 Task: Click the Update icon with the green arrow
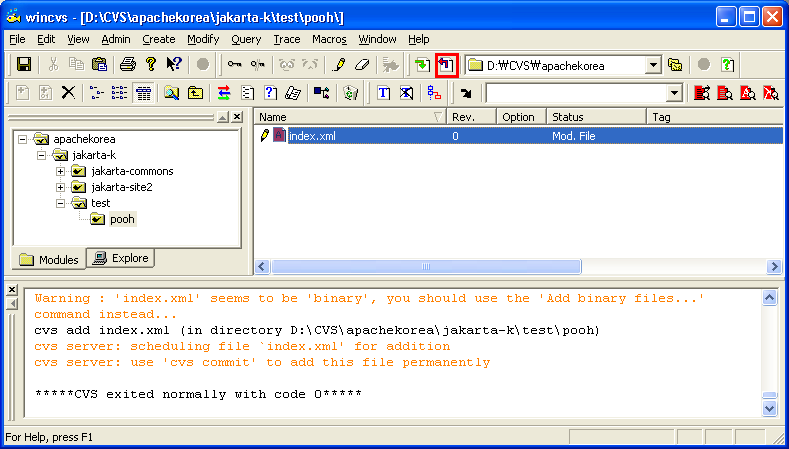423,65
